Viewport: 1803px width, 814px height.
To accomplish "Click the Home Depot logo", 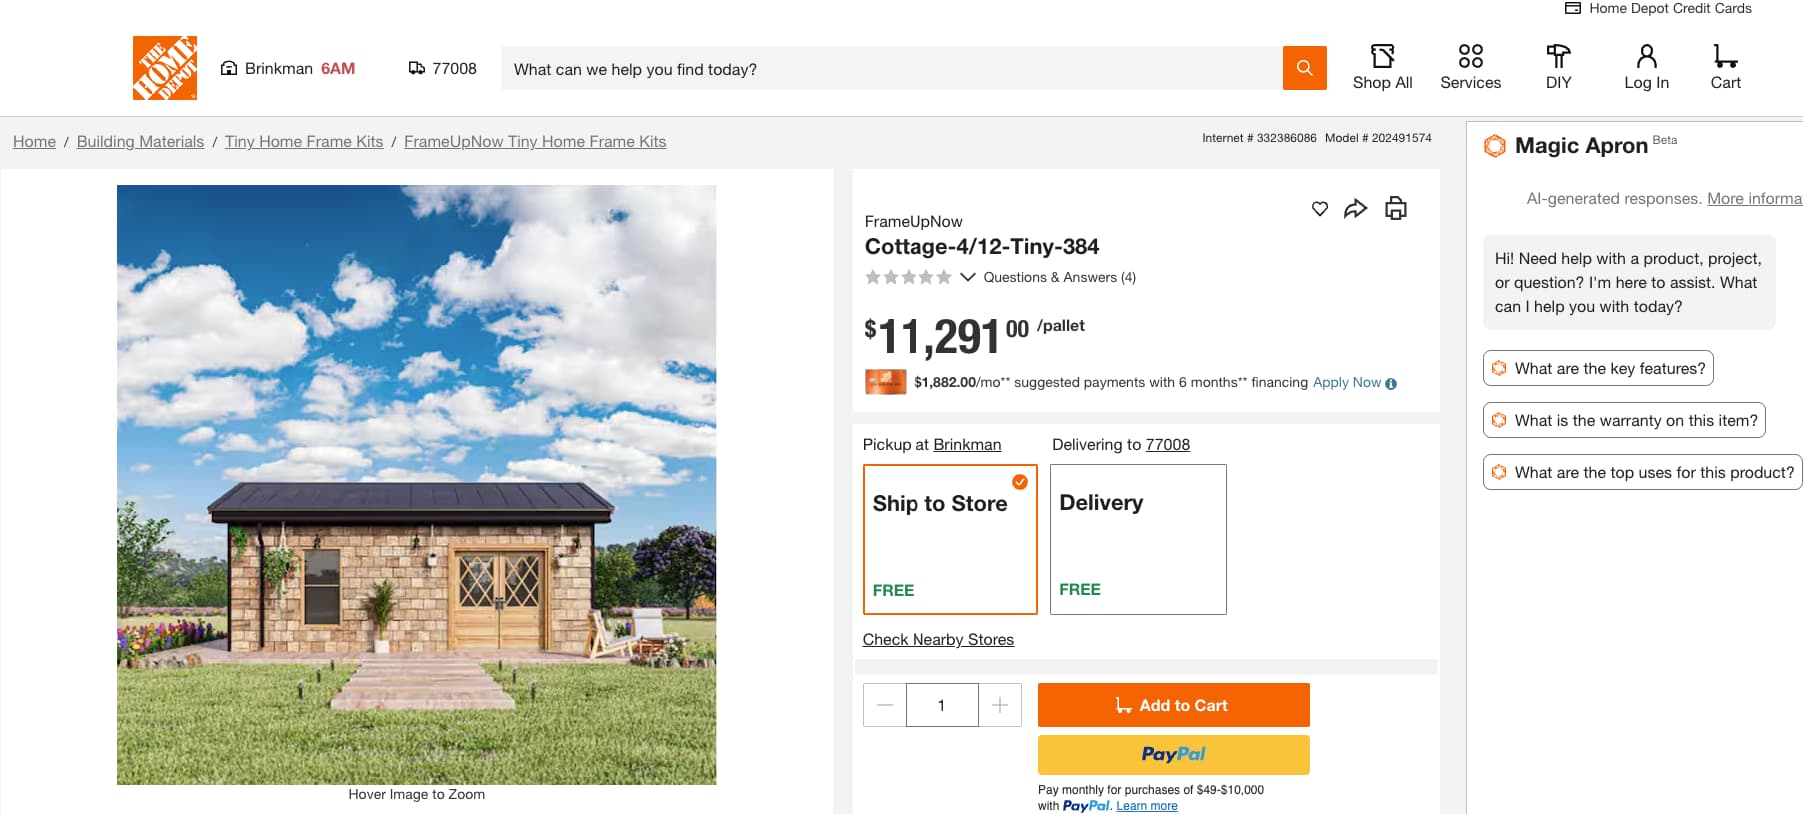I will (x=165, y=68).
